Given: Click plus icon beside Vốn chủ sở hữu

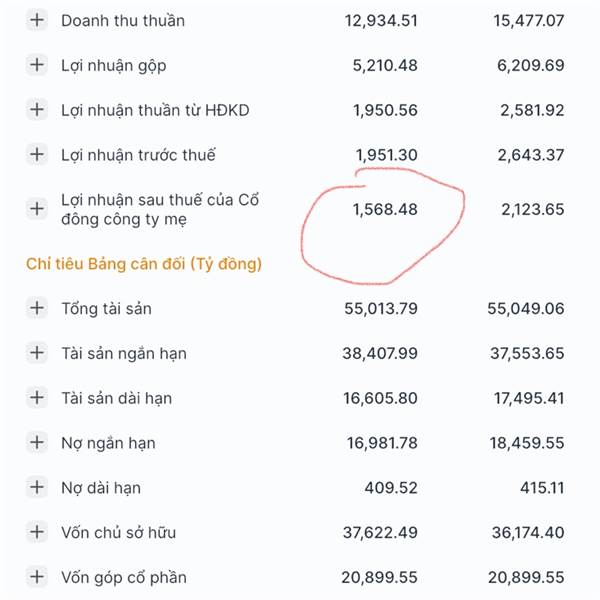Looking at the screenshot, I should [x=37, y=532].
